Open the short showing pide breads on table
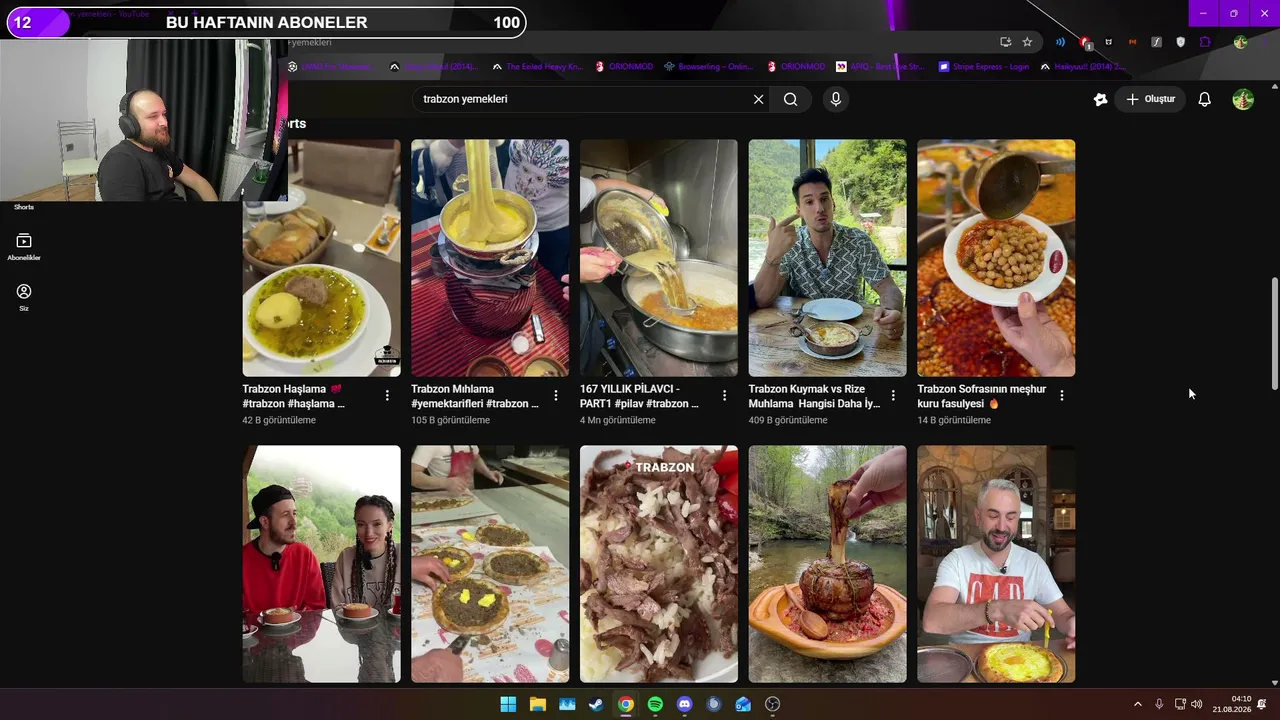 coord(490,564)
